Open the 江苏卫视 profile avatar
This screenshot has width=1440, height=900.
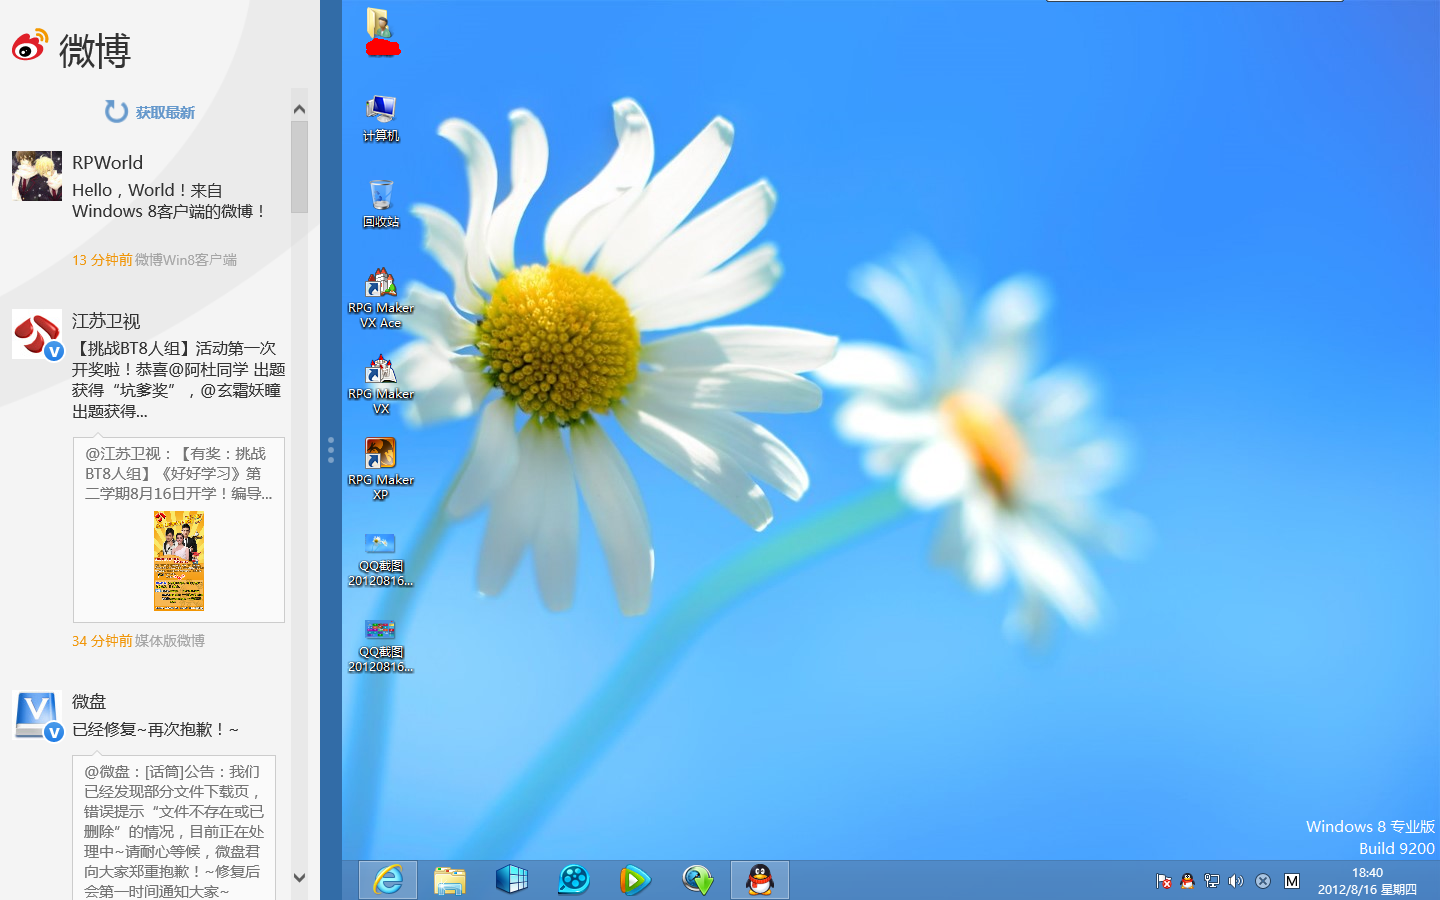(x=37, y=334)
